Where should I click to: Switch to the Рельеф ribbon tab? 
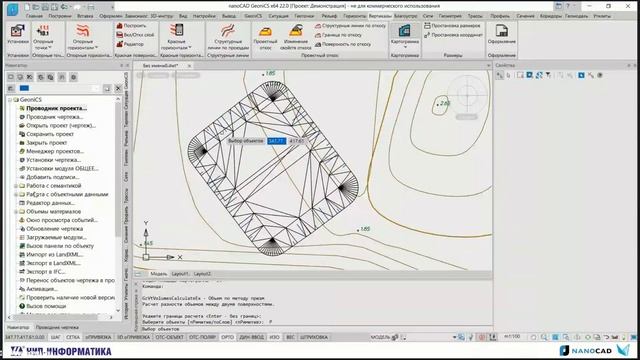point(329,16)
